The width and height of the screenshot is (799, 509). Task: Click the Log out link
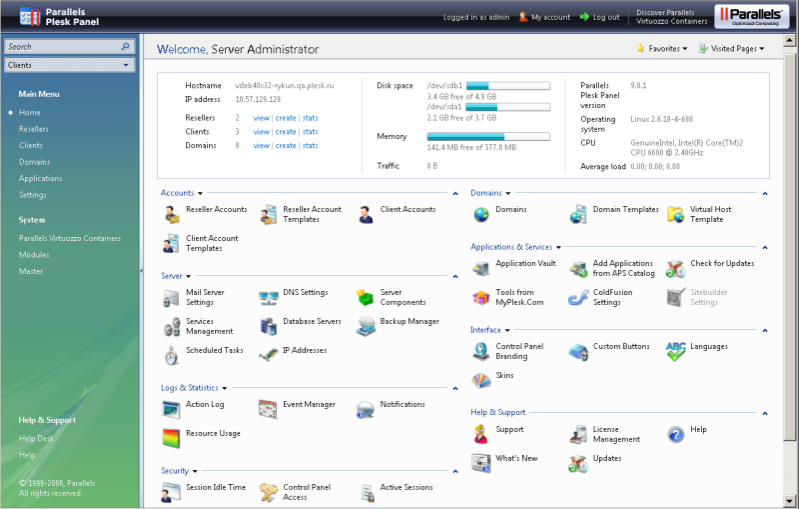pos(600,17)
